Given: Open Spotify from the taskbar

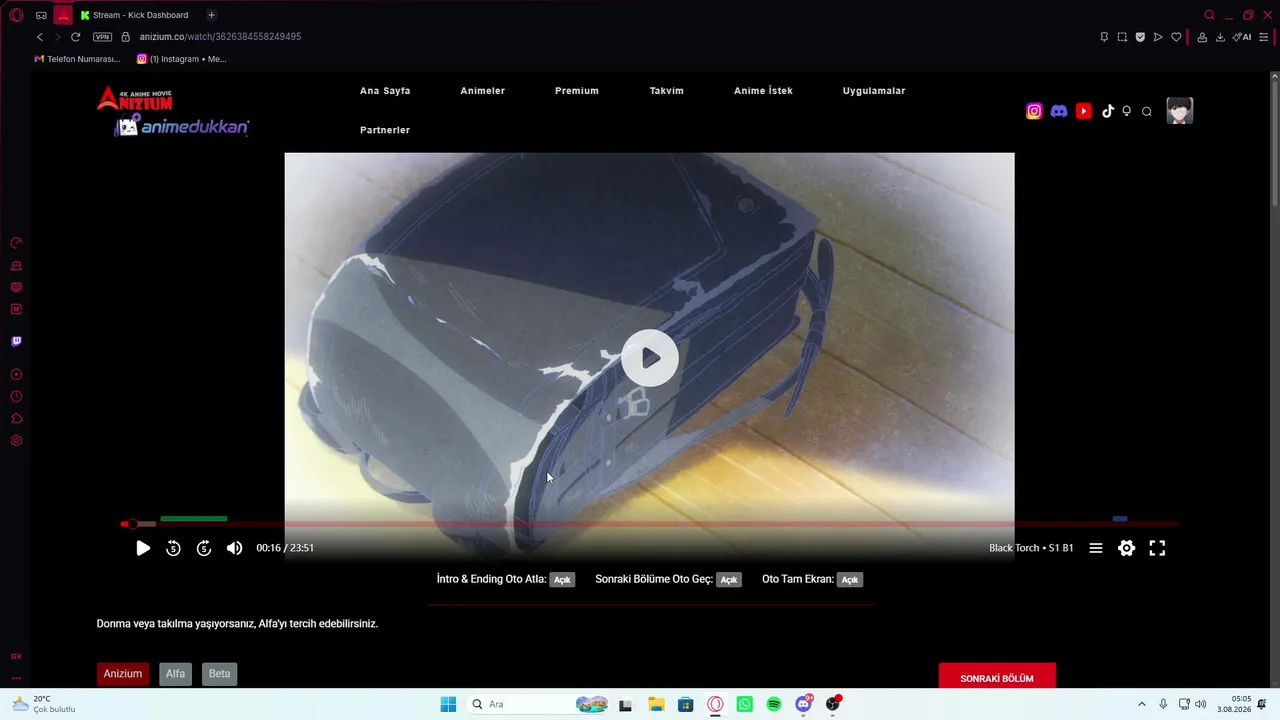Looking at the screenshot, I should 774,704.
